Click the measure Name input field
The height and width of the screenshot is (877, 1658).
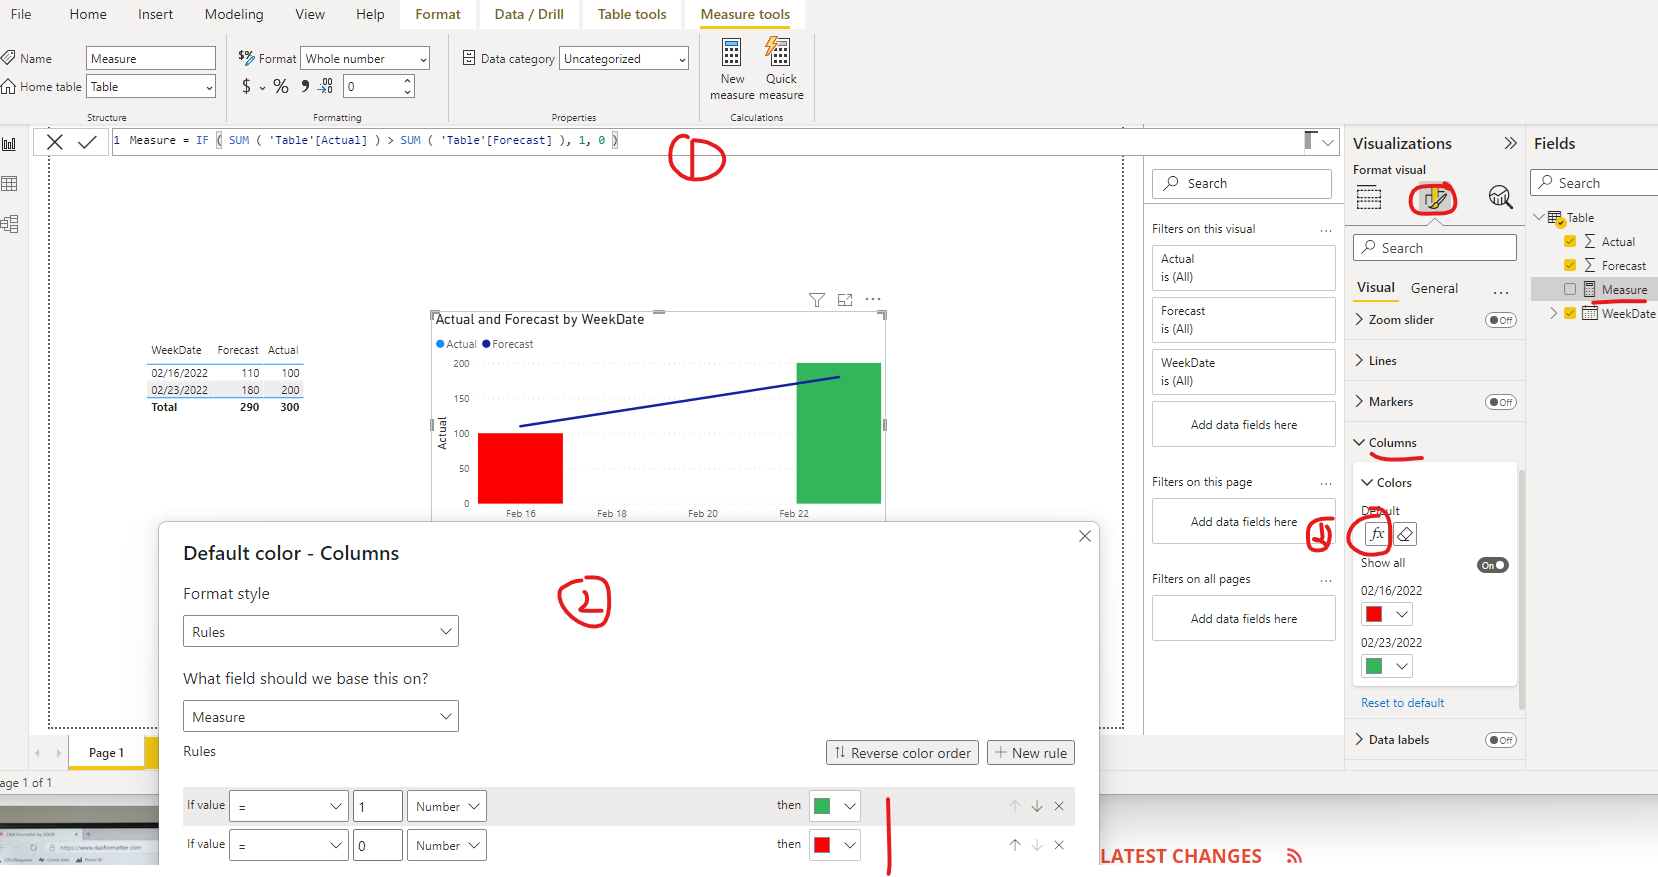coord(151,59)
